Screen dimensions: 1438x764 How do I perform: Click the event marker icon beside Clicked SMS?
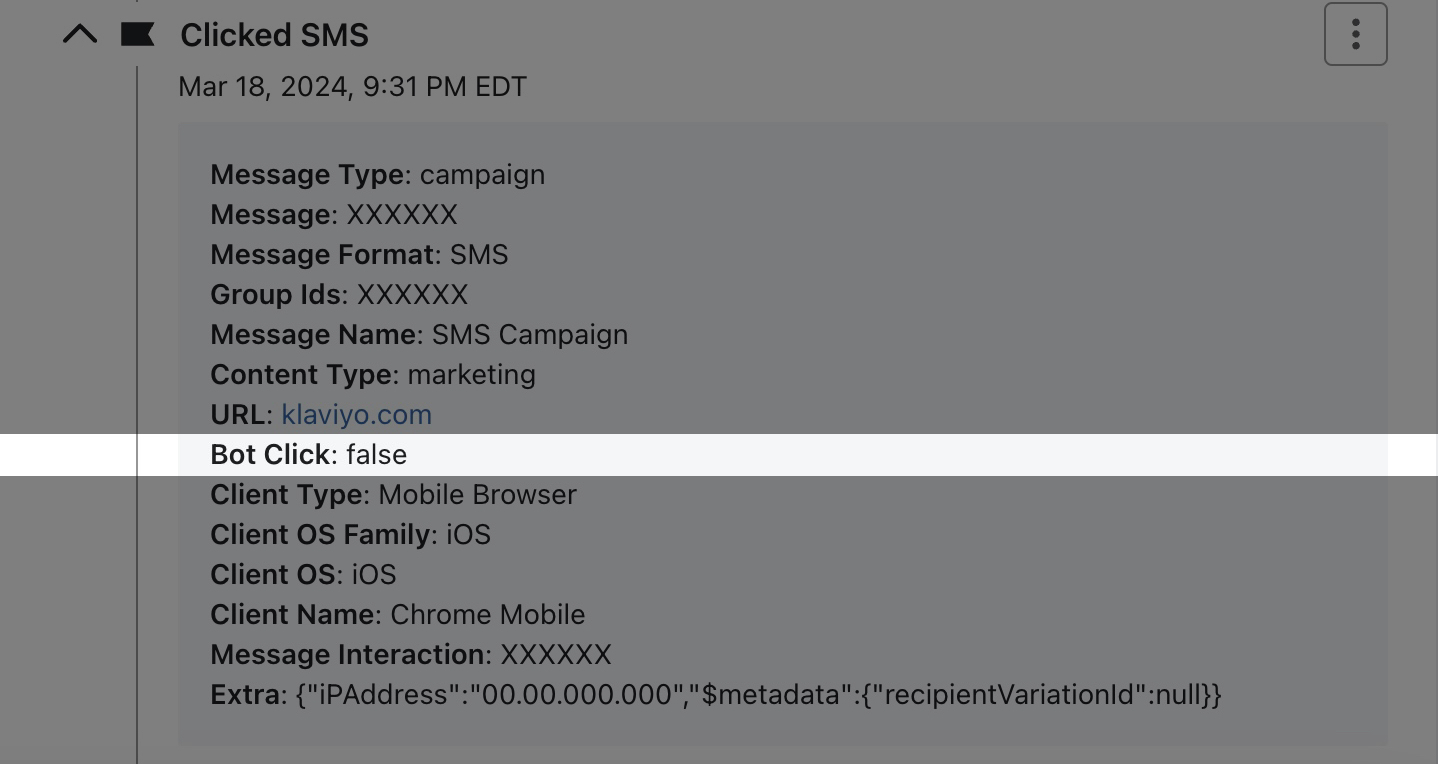tap(135, 33)
